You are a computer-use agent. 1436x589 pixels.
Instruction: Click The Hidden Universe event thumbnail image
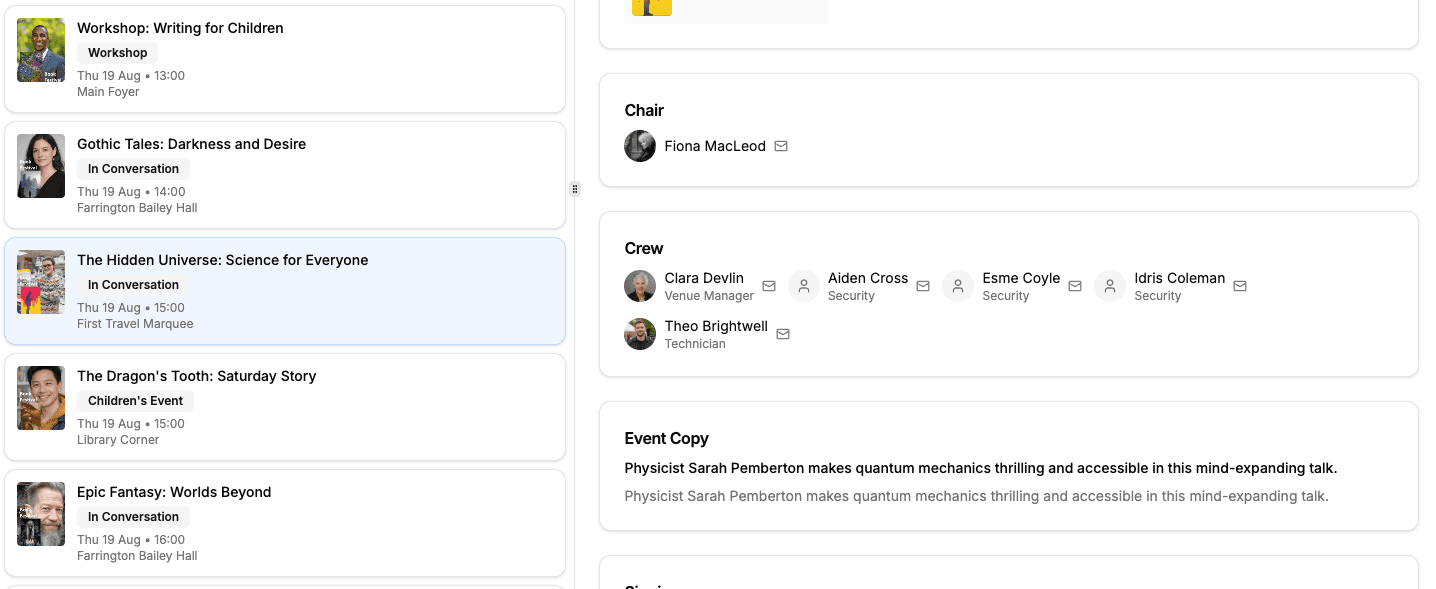pyautogui.click(x=41, y=282)
